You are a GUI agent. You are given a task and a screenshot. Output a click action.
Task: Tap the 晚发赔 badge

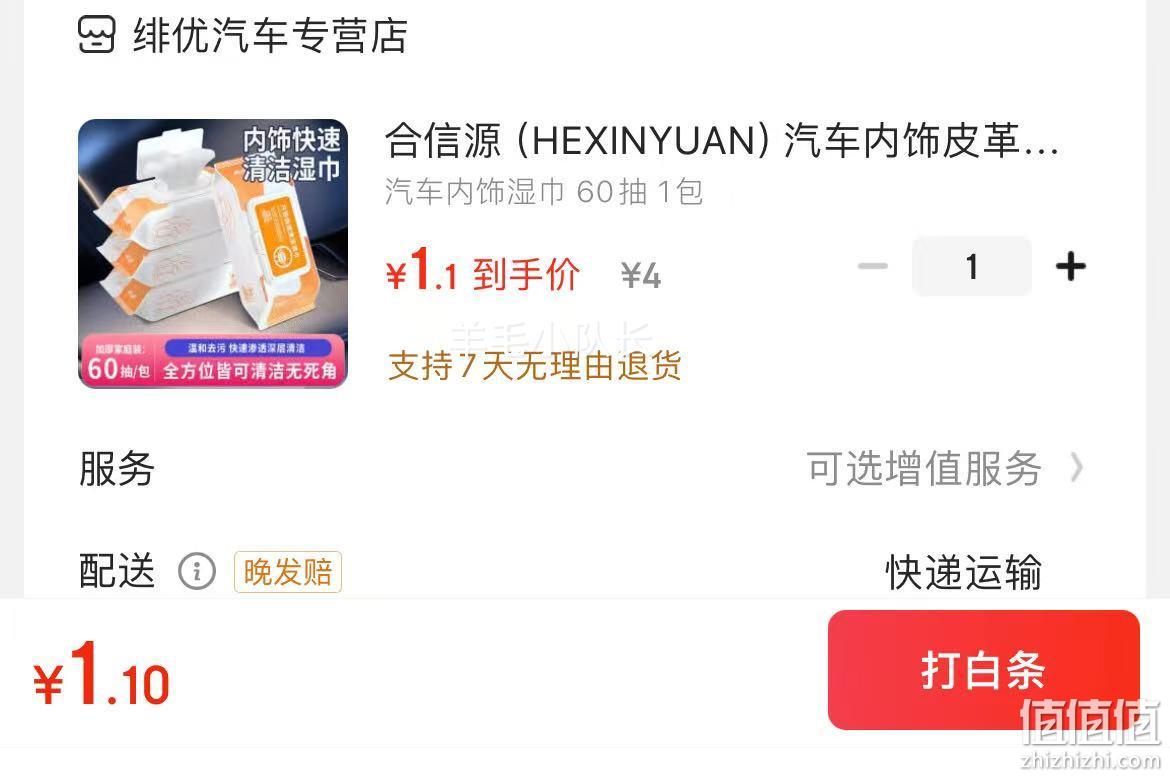[288, 571]
